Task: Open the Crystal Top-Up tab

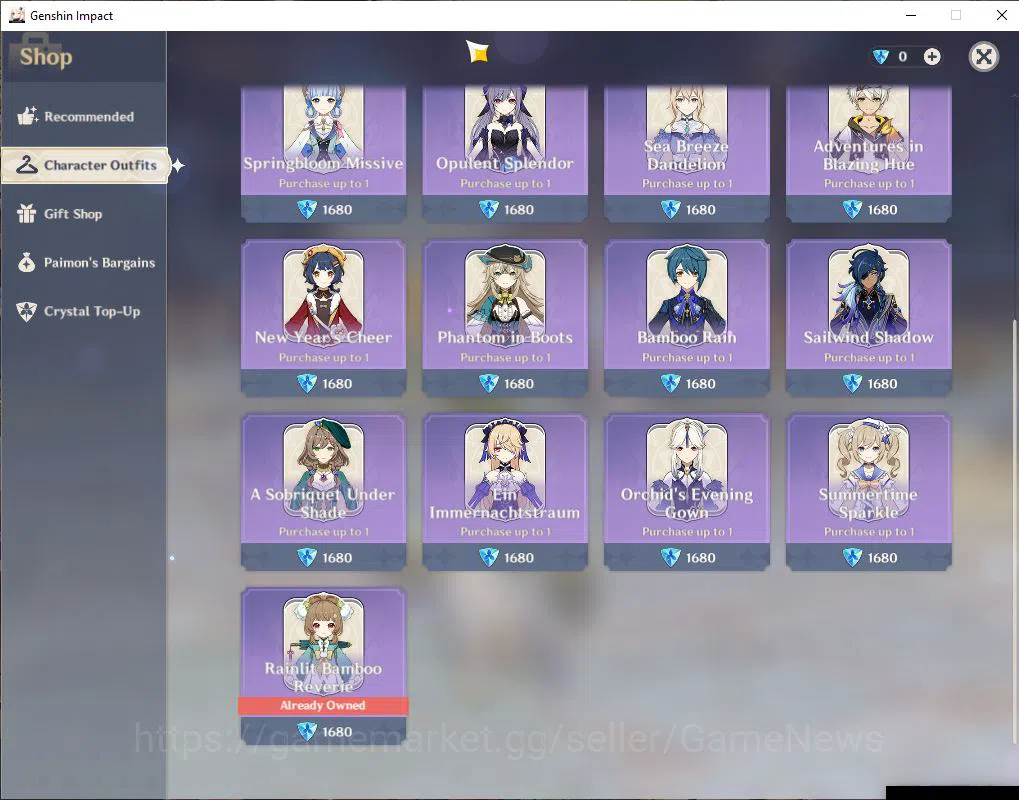Action: point(83,311)
